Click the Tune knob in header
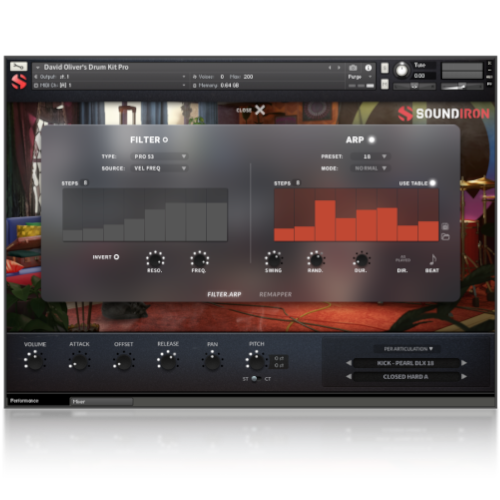The height and width of the screenshot is (500, 500). [x=402, y=70]
